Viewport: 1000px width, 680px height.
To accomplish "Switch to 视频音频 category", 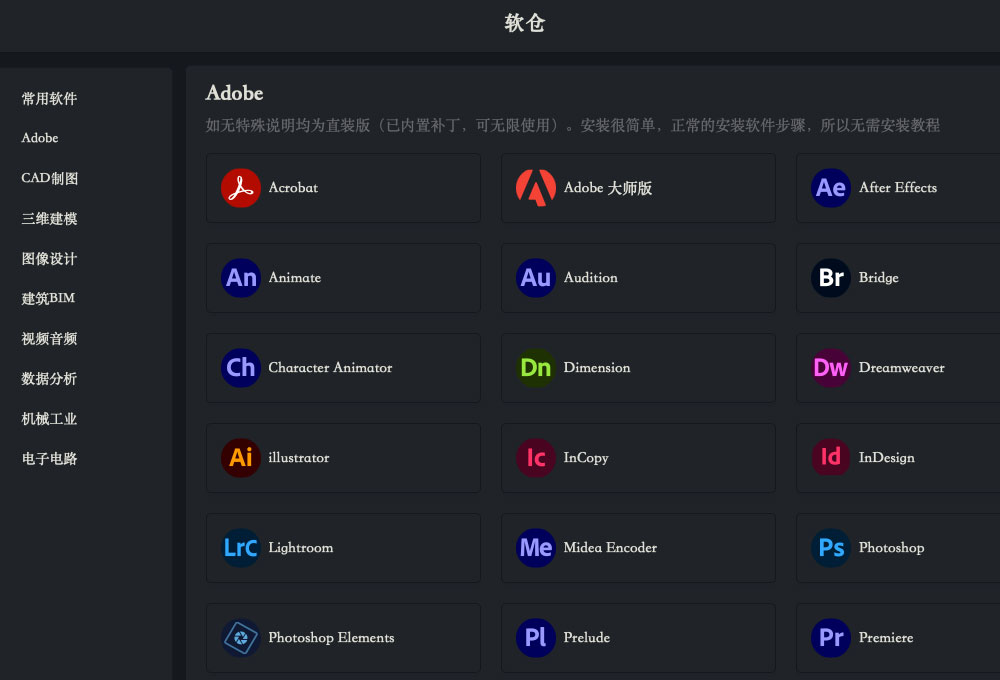I will coord(49,338).
